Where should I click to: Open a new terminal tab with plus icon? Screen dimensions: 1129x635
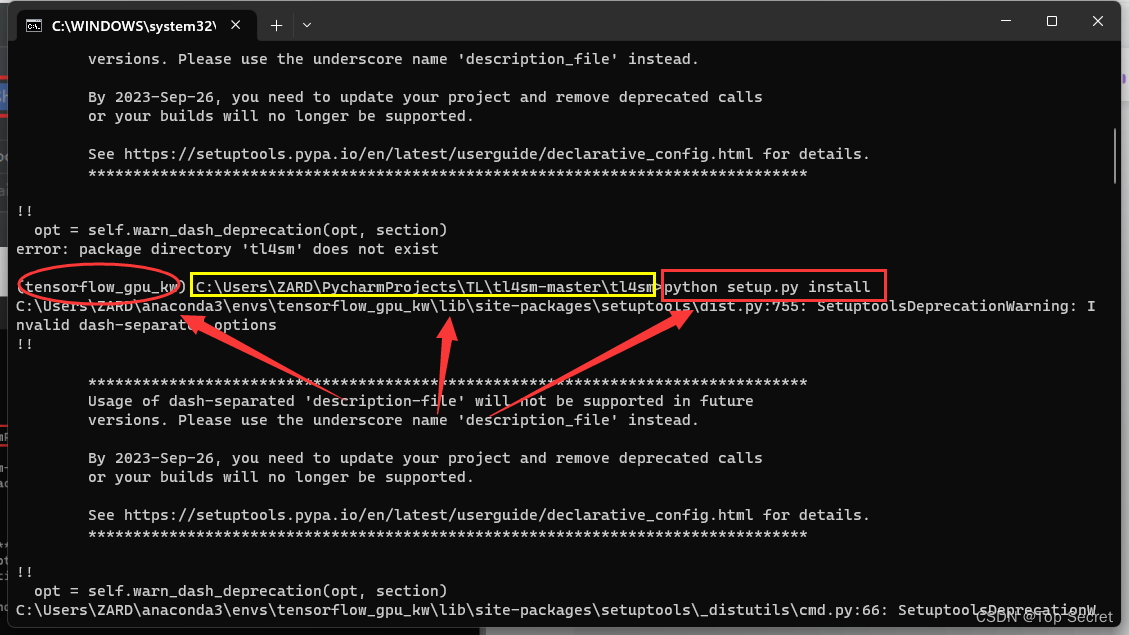click(276, 25)
